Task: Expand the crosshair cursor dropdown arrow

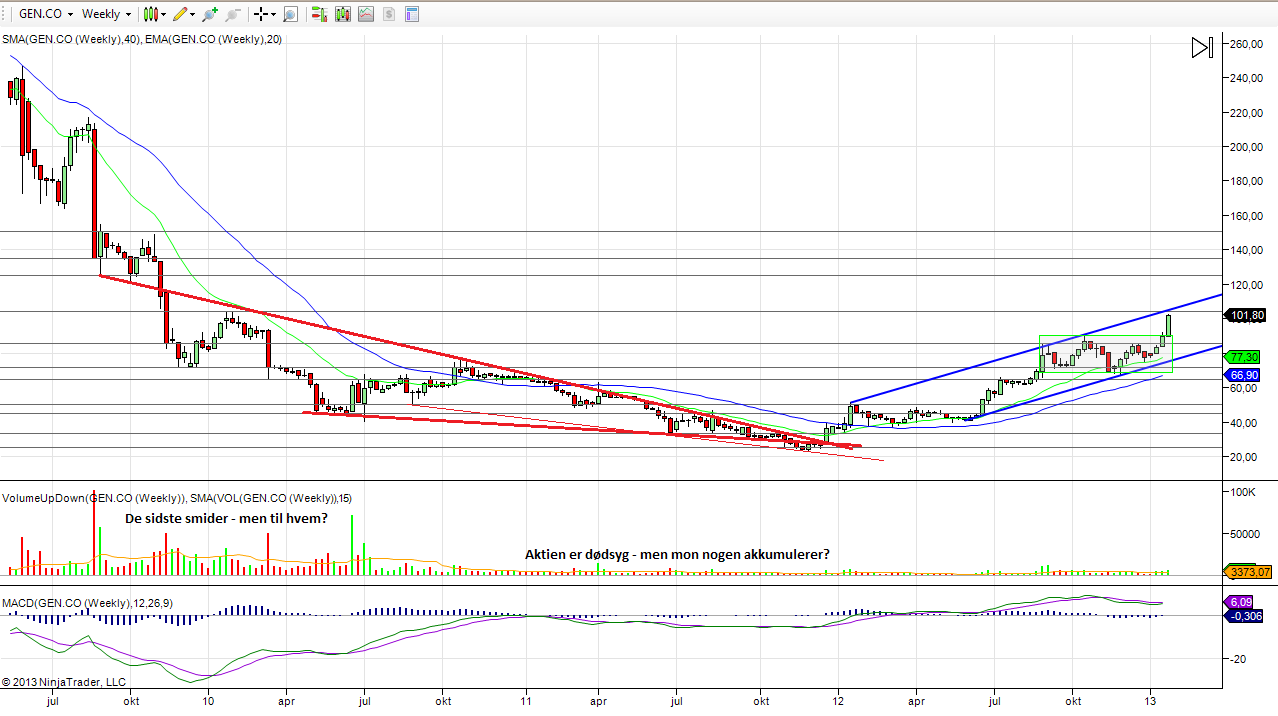Action: [273, 14]
